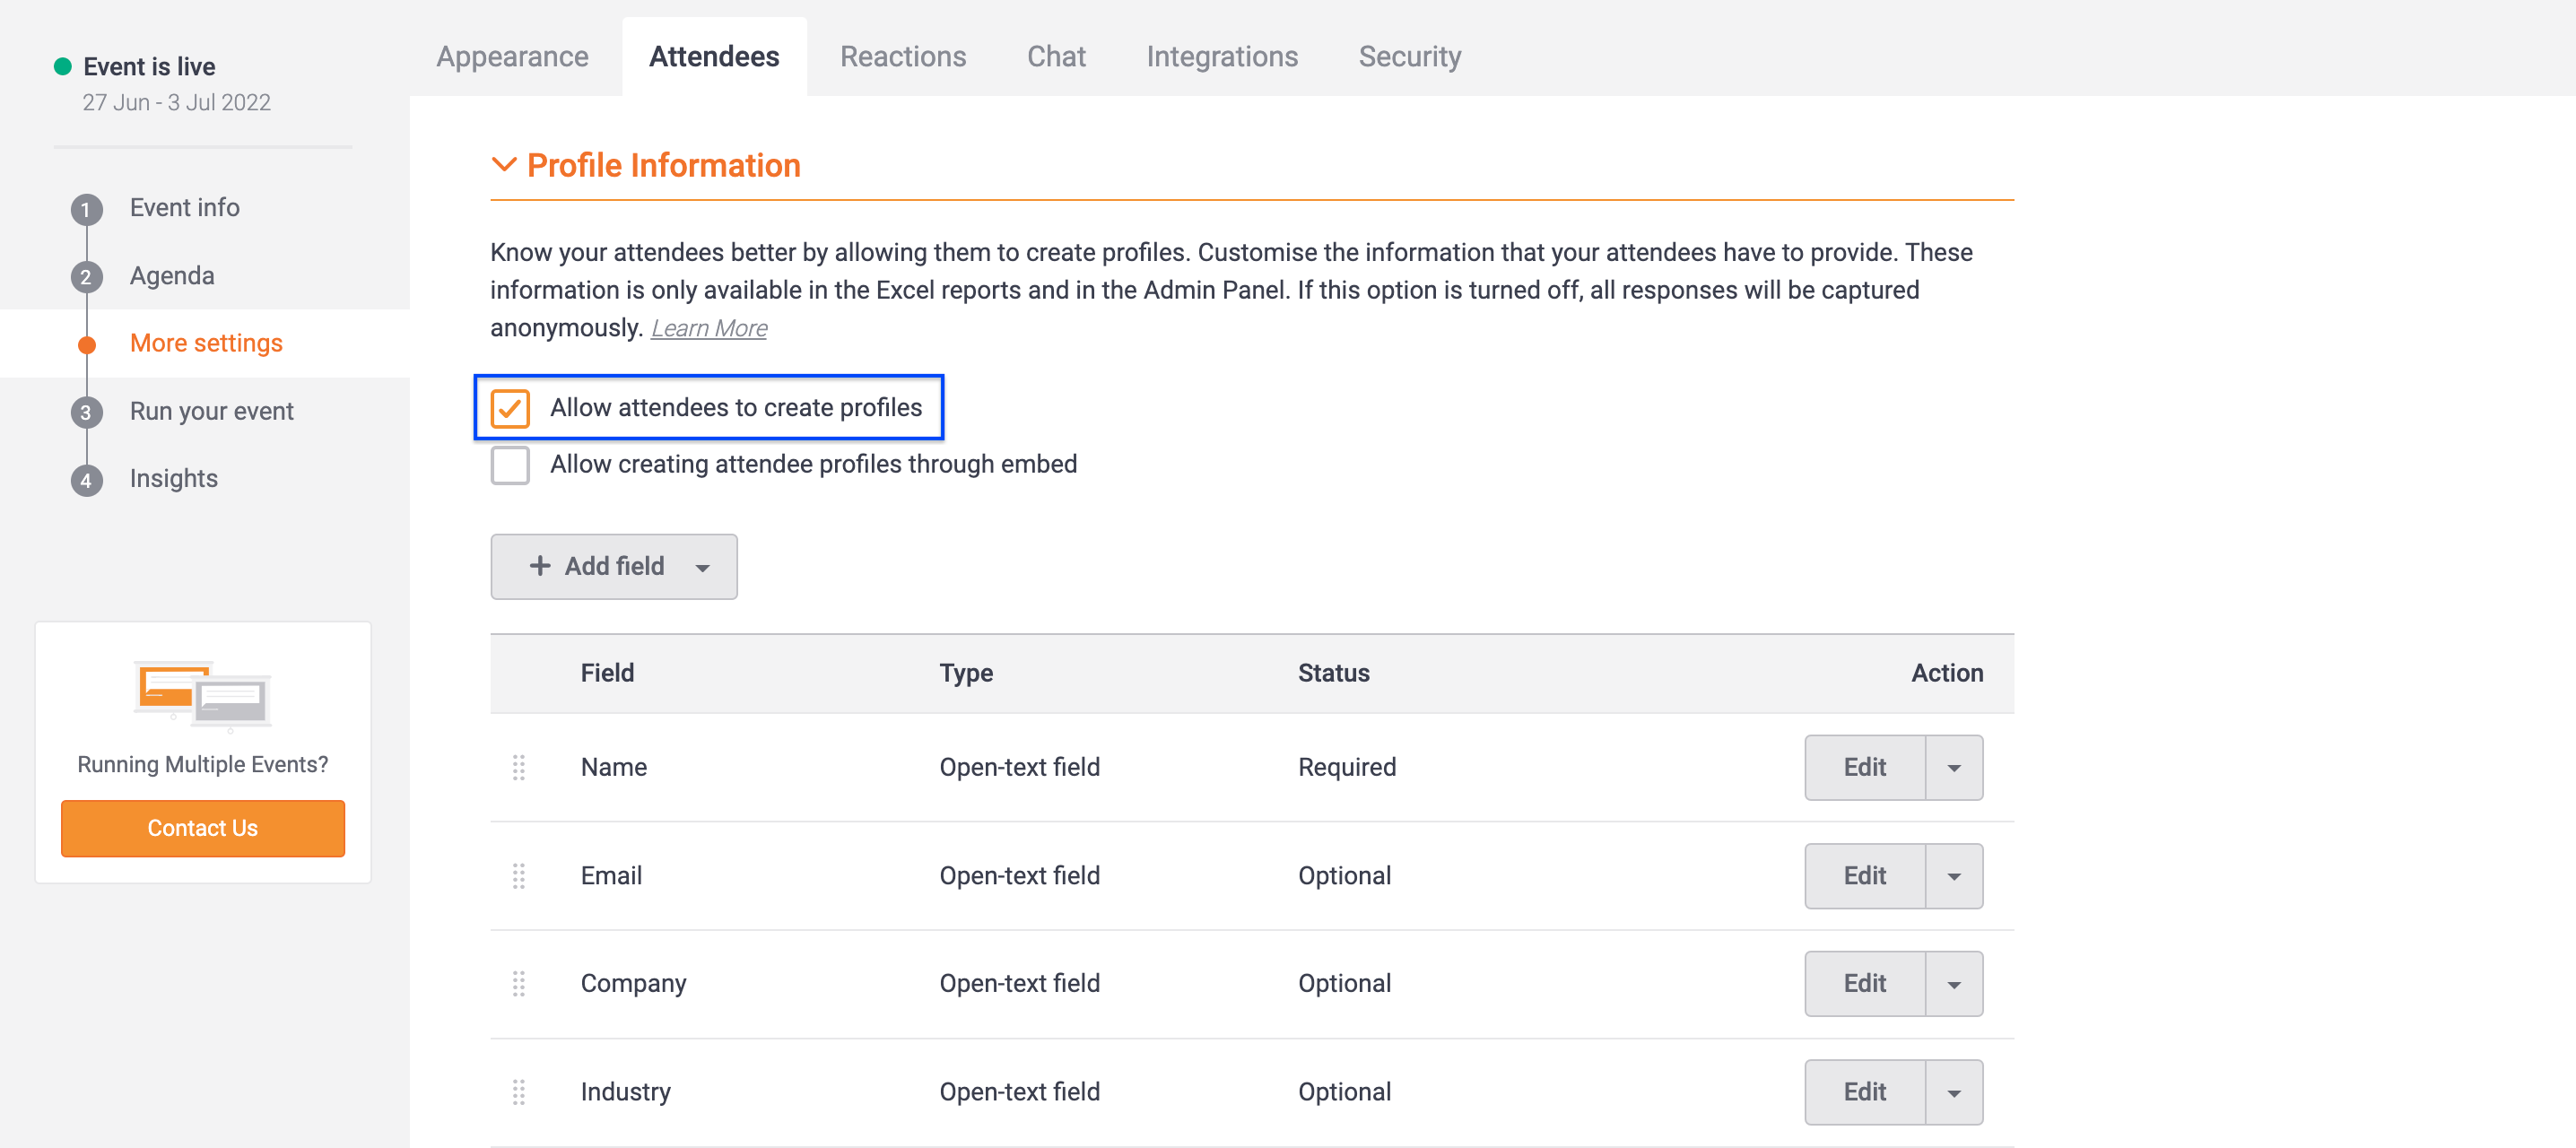Click the step 3 circle next to Run your event
This screenshot has height=1148, width=2576.
(x=86, y=412)
